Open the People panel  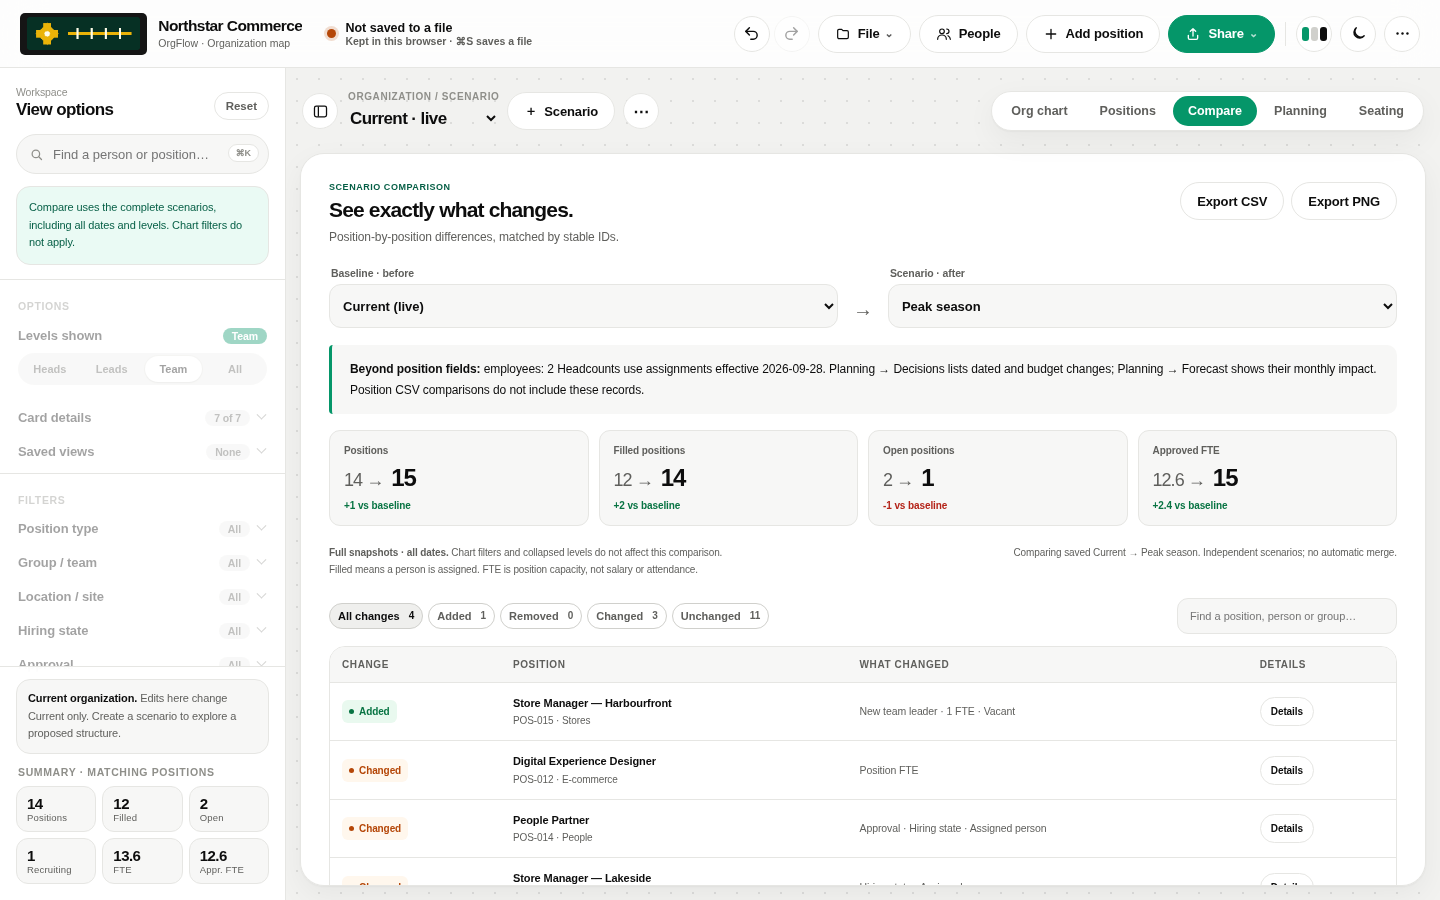968,34
